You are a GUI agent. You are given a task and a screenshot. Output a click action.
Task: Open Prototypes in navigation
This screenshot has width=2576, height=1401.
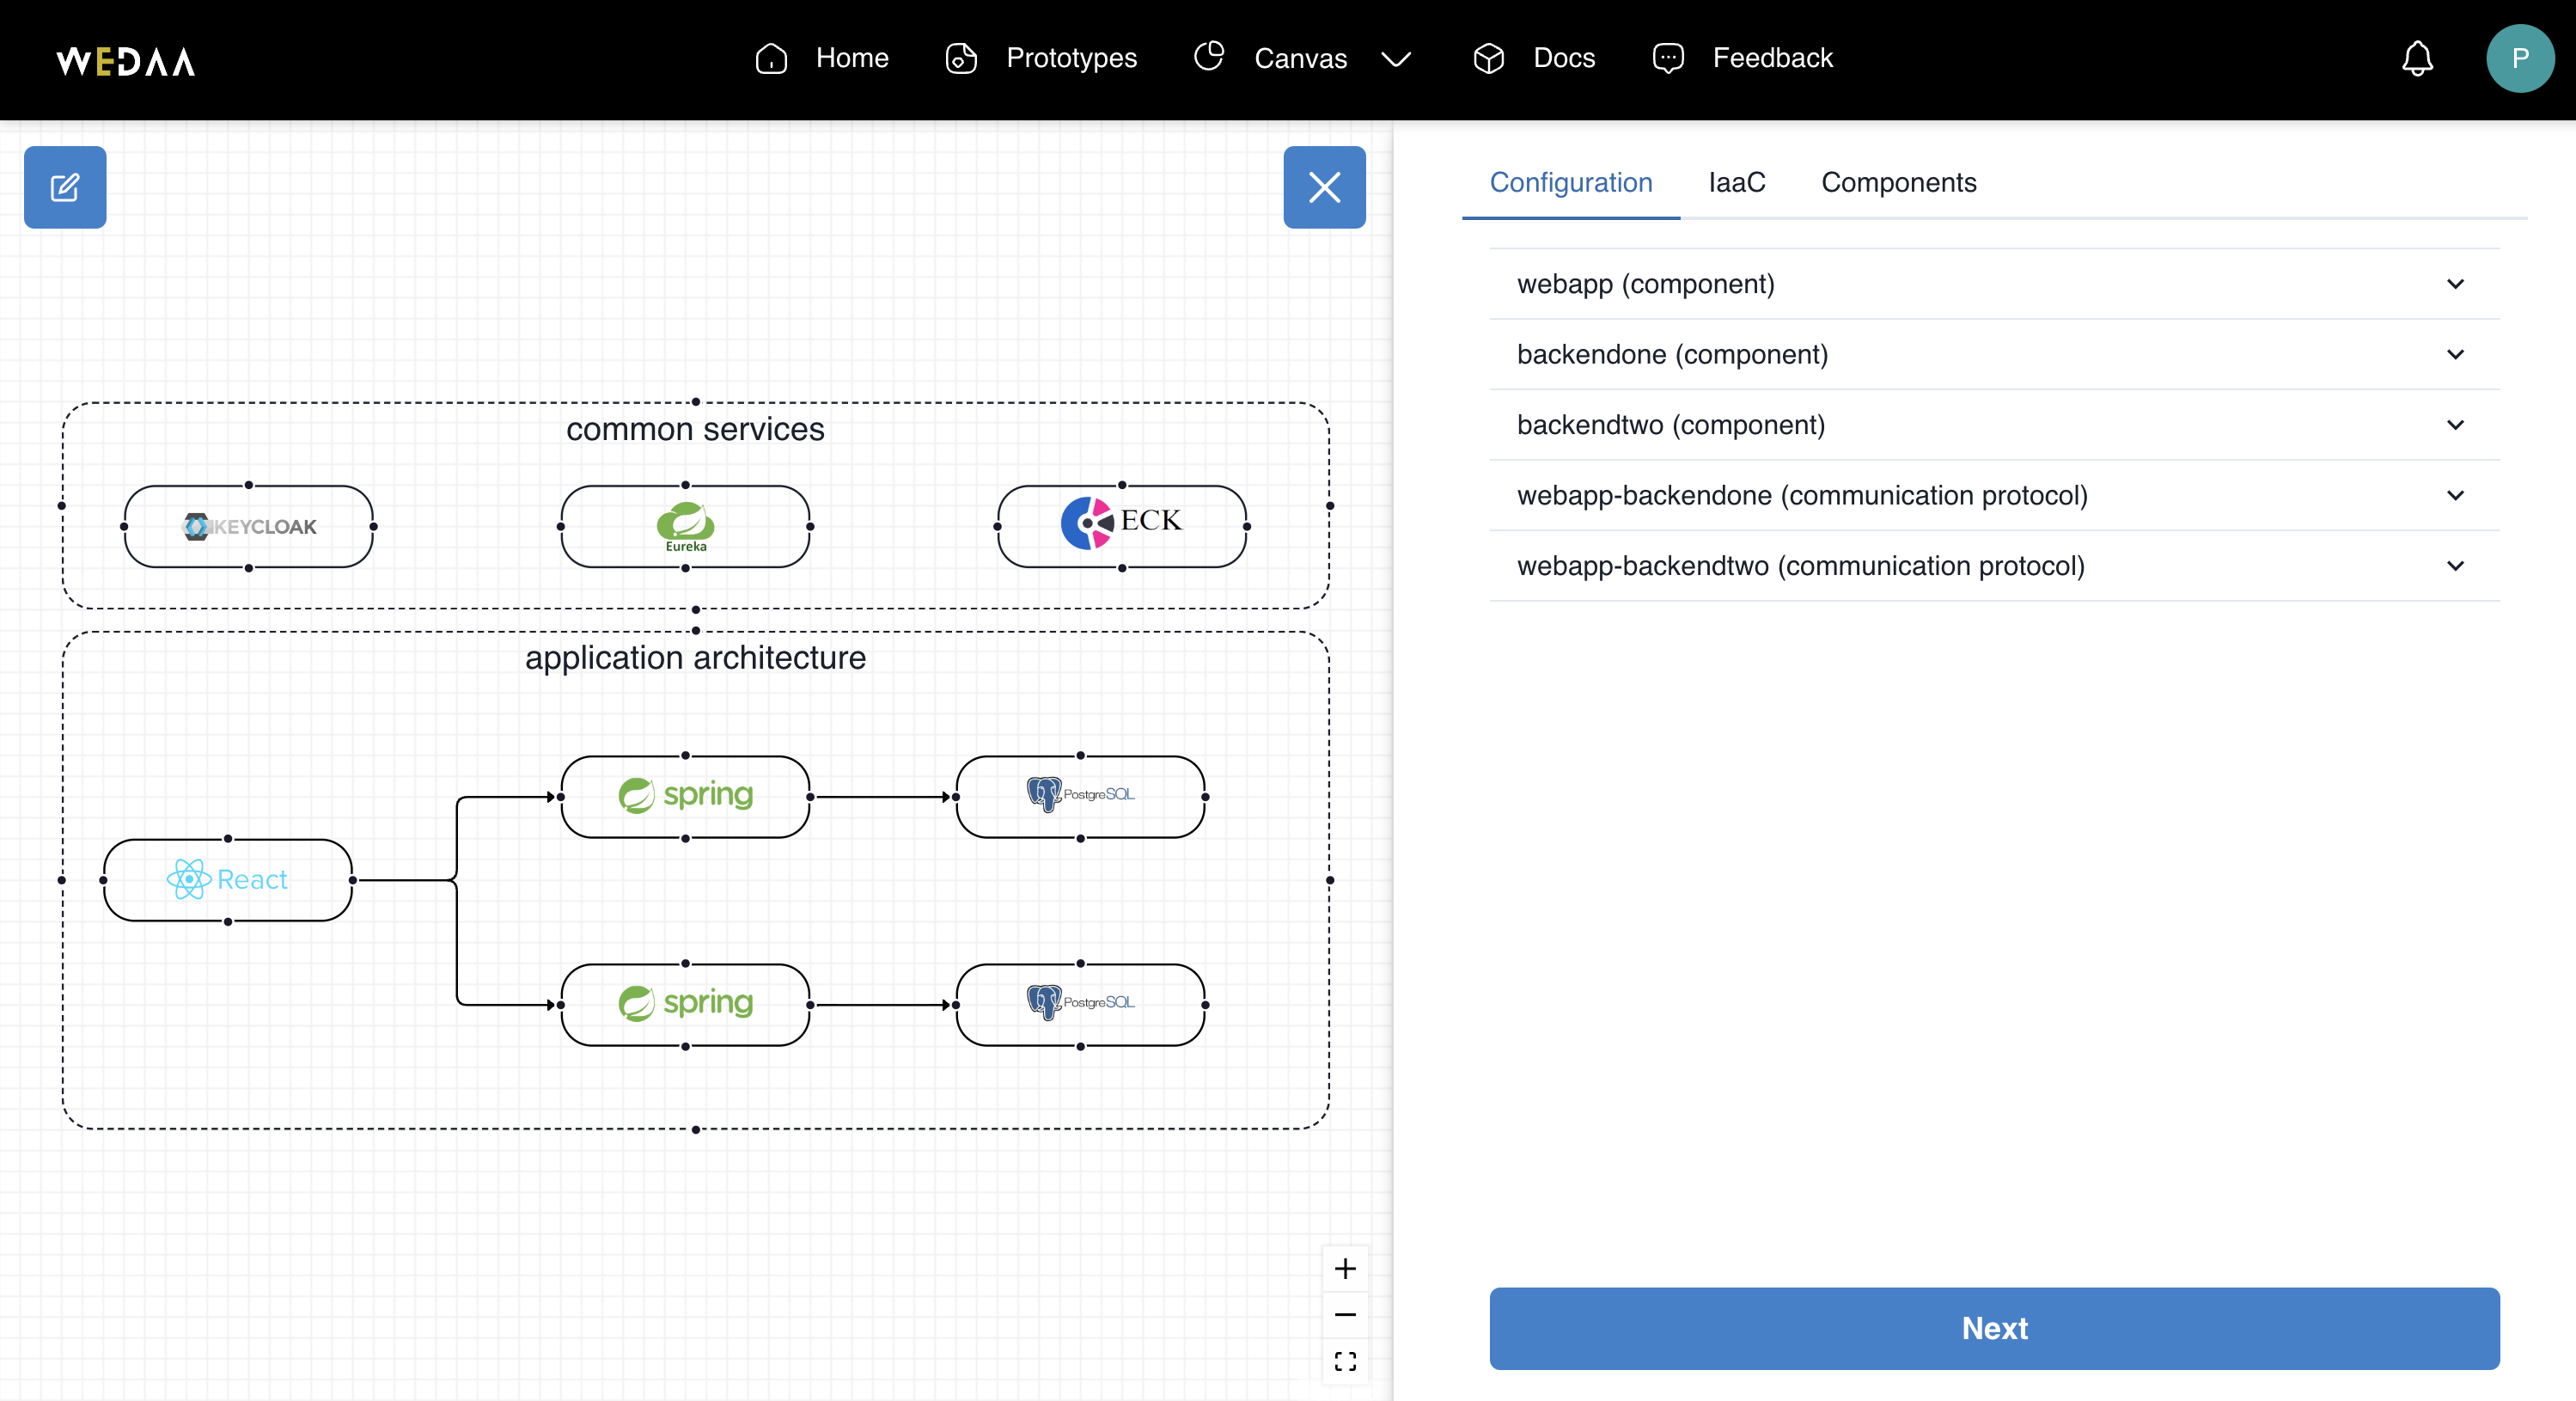pos(1071,58)
